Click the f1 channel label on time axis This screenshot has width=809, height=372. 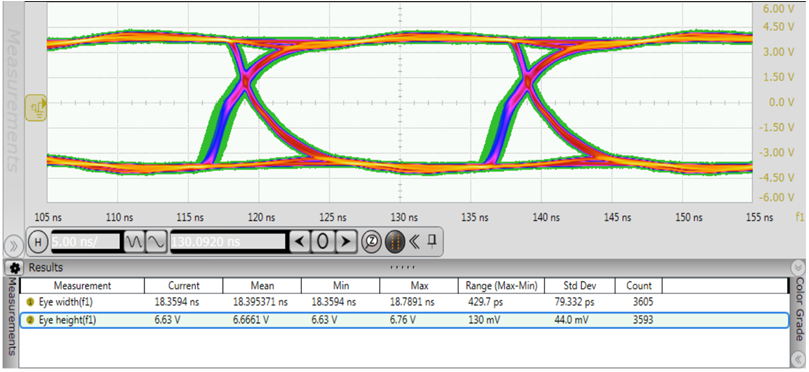(799, 218)
